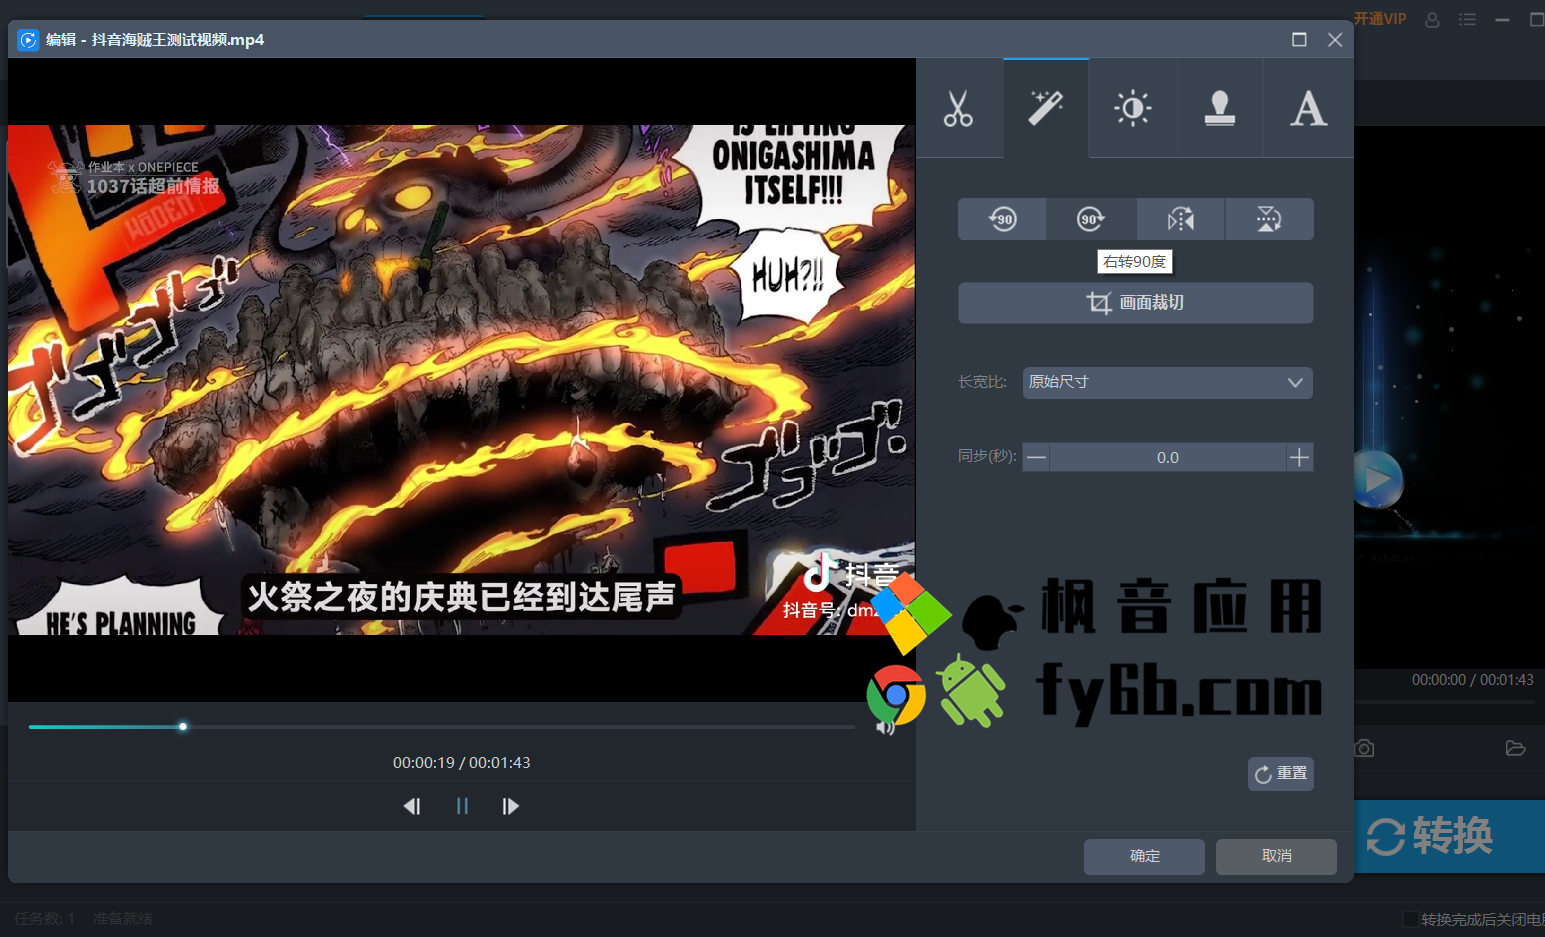Click the 转换 convert button in main window
The width and height of the screenshot is (1545, 937).
(1449, 836)
